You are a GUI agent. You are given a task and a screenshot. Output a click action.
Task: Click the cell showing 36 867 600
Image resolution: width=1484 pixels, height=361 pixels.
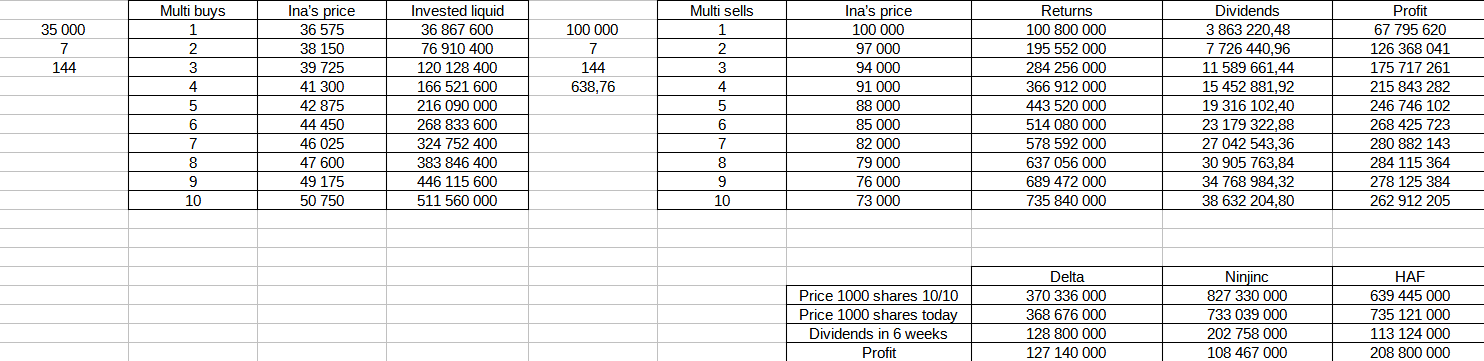pos(457,30)
